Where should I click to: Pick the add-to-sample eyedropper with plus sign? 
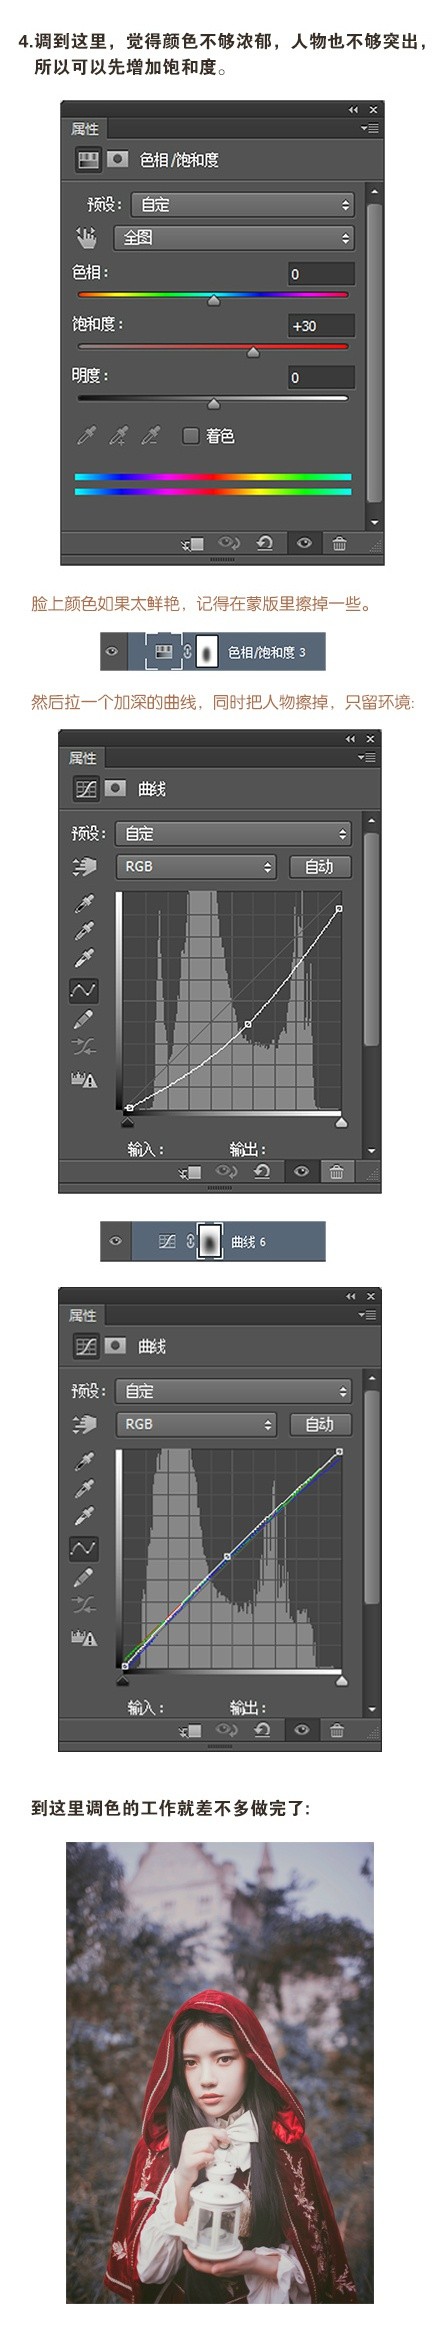[x=118, y=435]
